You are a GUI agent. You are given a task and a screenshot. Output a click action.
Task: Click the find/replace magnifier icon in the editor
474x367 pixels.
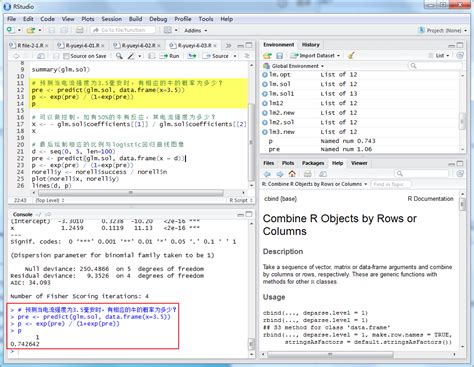coord(119,56)
